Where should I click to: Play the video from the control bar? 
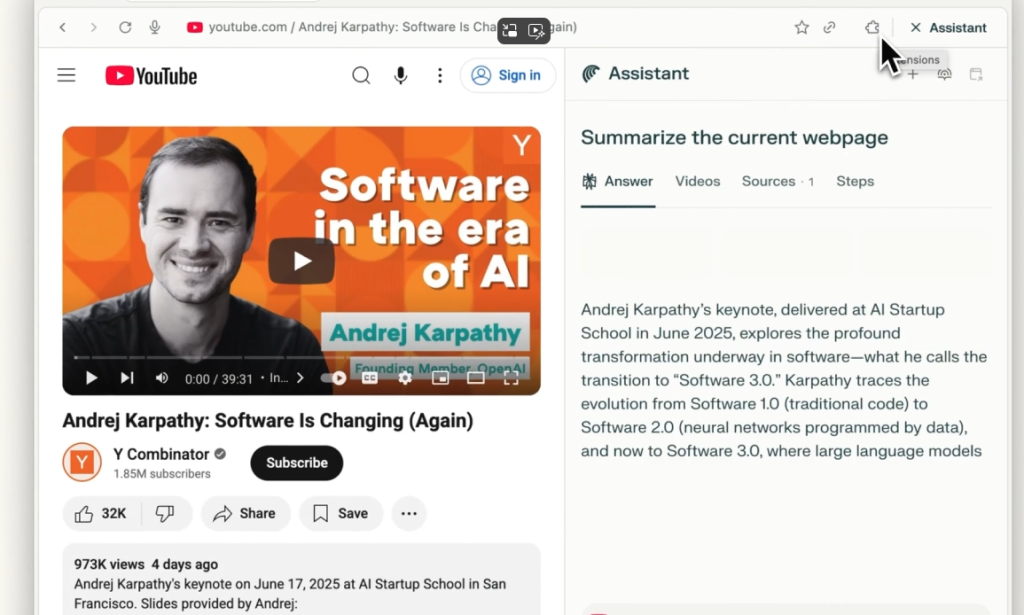pos(91,378)
